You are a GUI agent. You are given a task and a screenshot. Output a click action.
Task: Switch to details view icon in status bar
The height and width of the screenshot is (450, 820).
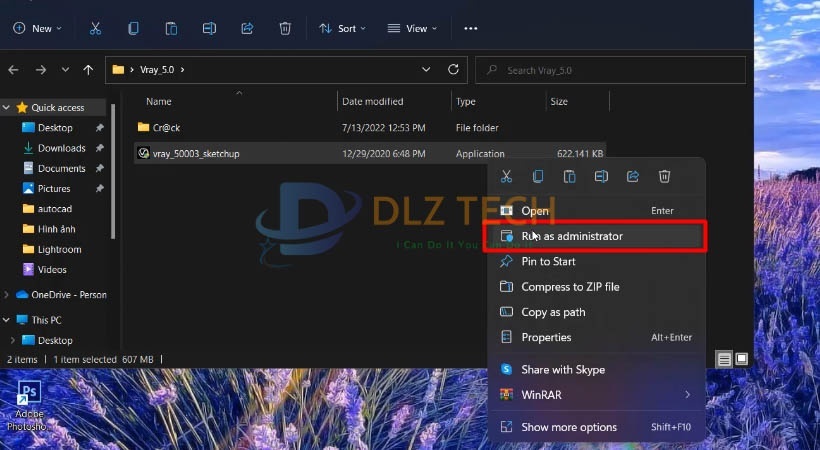point(724,359)
